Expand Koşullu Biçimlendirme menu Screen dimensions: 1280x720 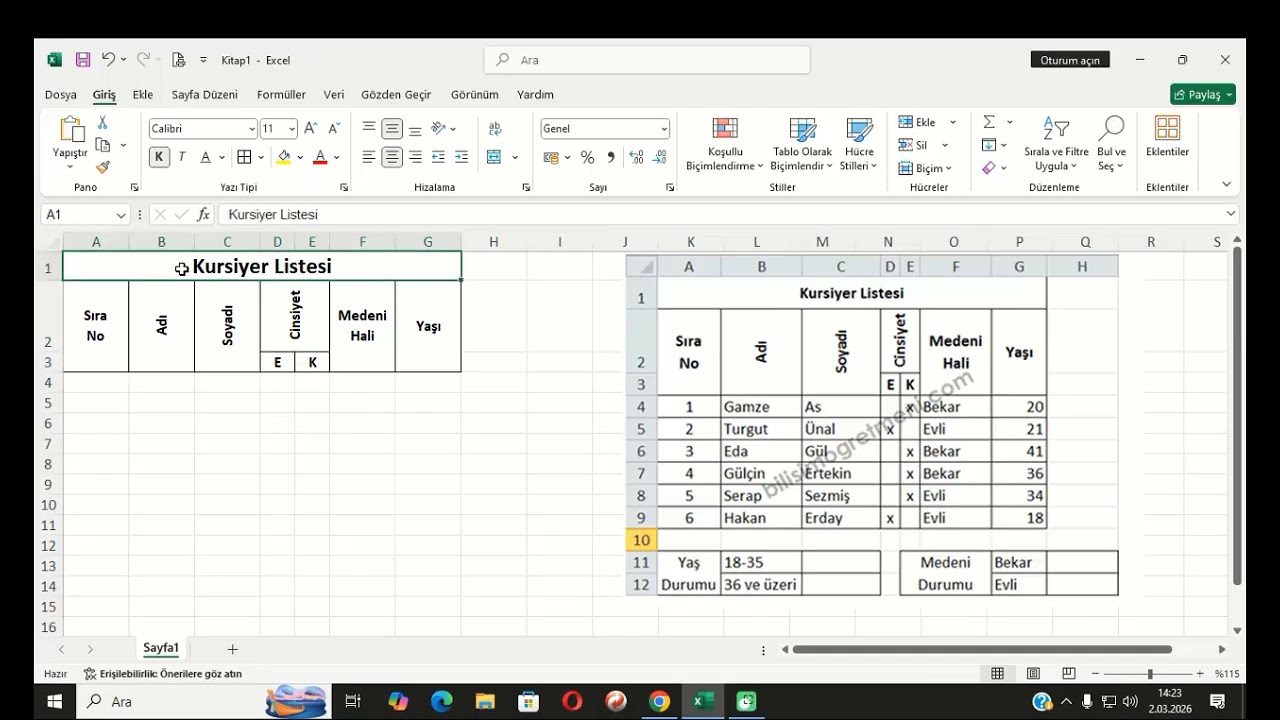click(x=725, y=145)
